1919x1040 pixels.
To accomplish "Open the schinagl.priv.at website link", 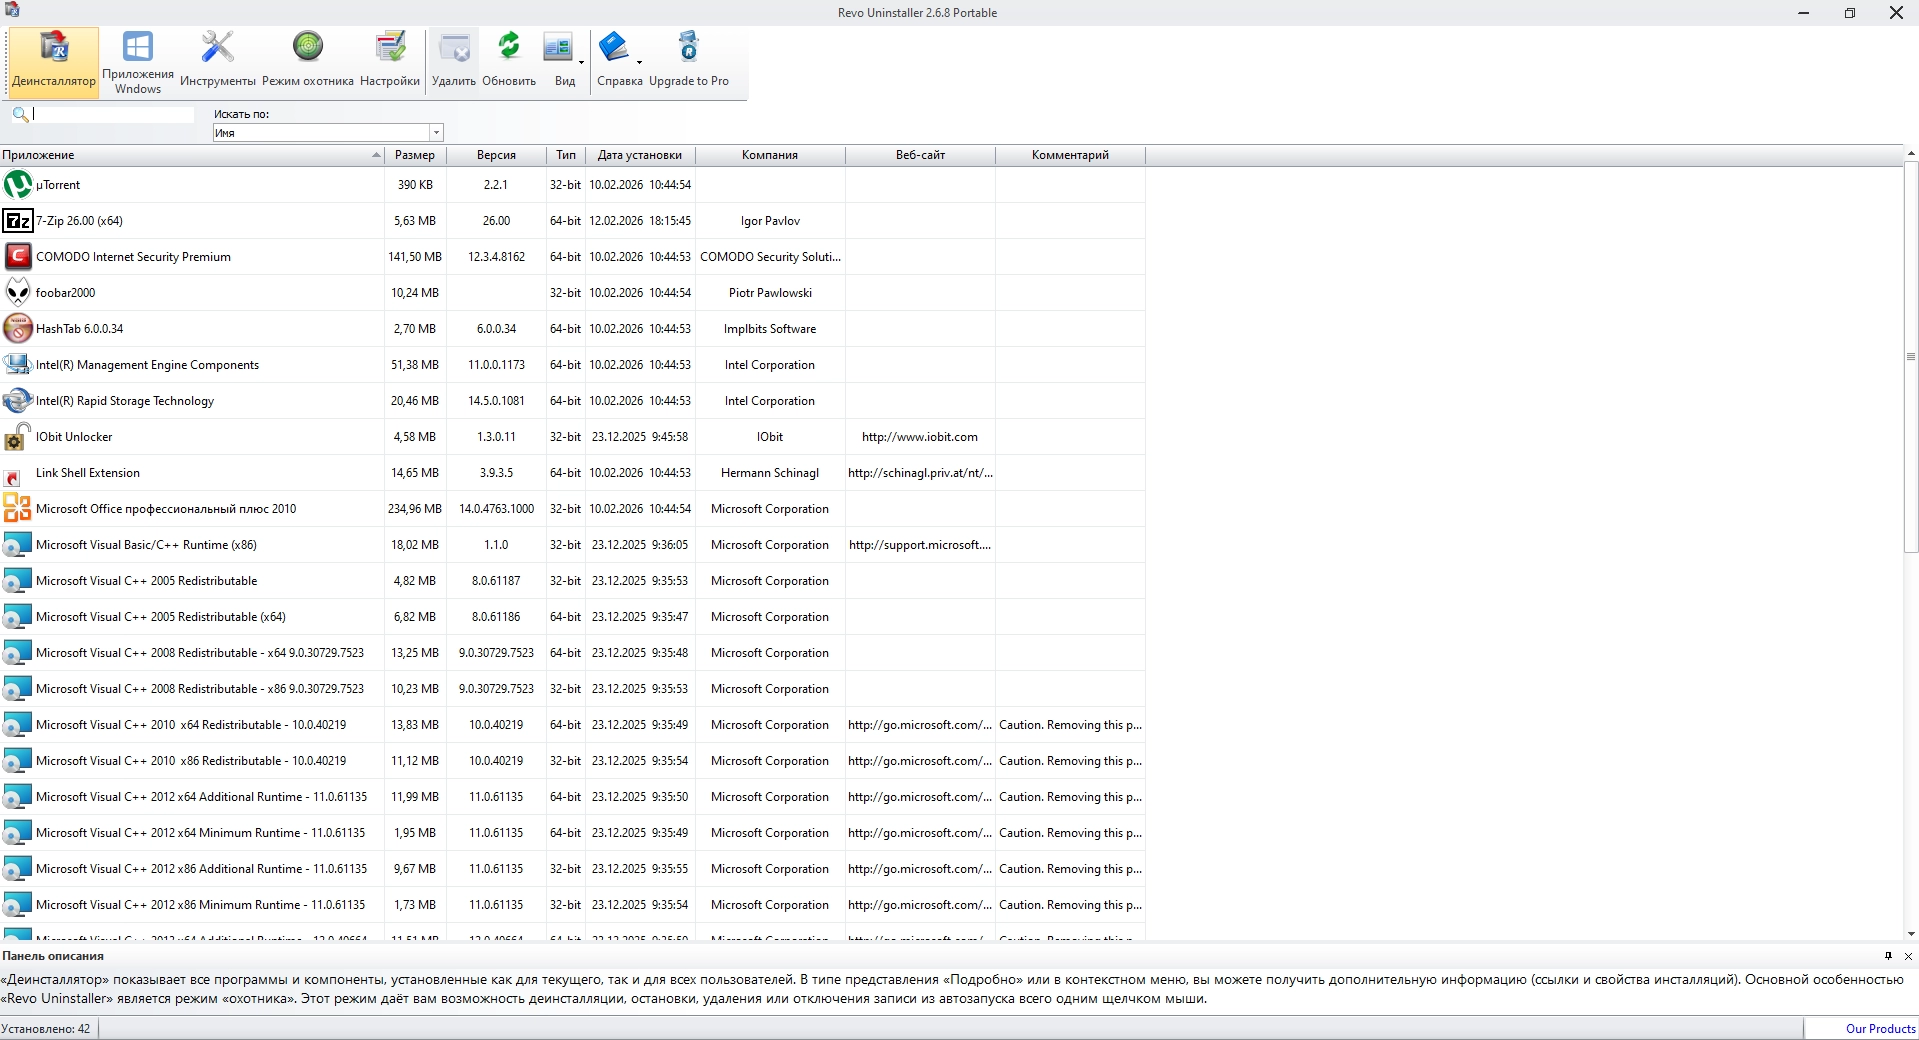I will pyautogui.click(x=920, y=473).
